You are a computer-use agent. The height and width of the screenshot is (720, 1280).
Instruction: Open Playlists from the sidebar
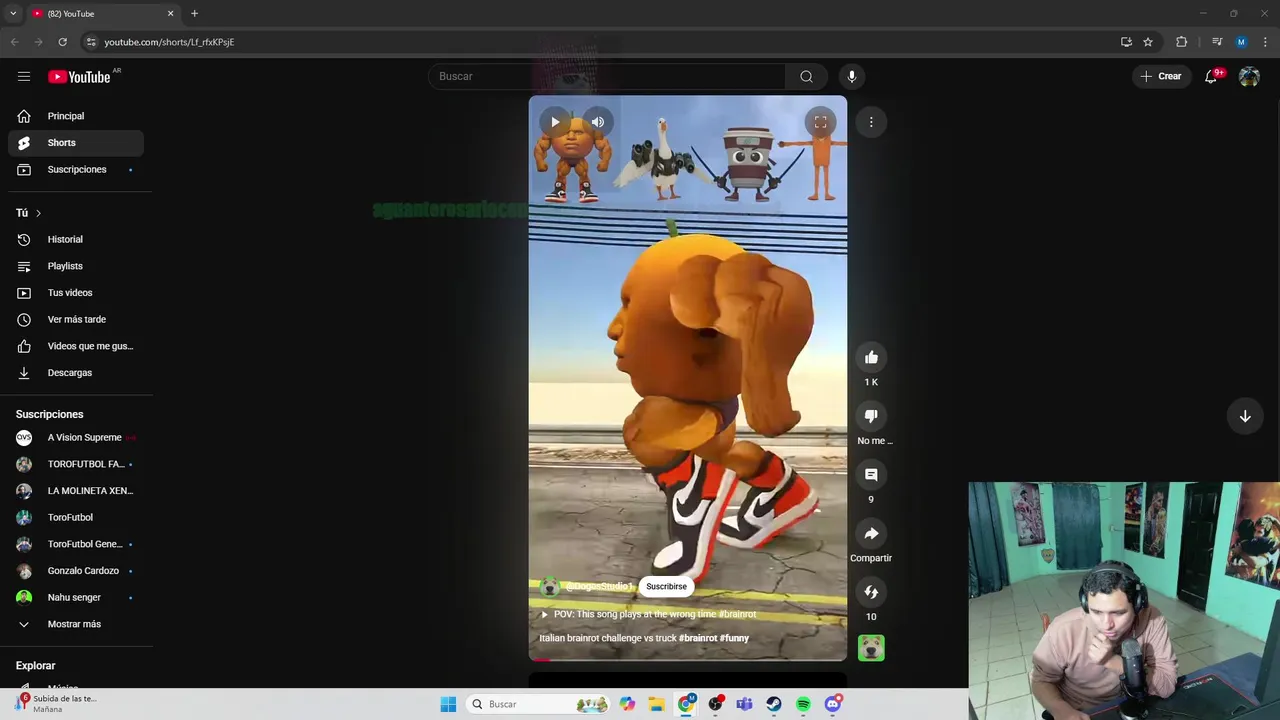(76, 266)
